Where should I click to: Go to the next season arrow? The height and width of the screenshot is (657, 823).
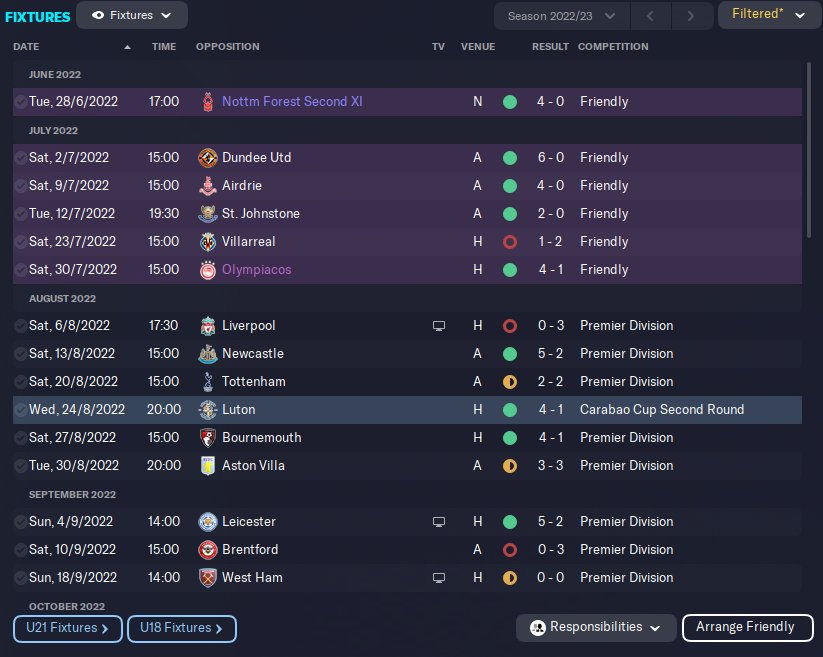(x=689, y=16)
